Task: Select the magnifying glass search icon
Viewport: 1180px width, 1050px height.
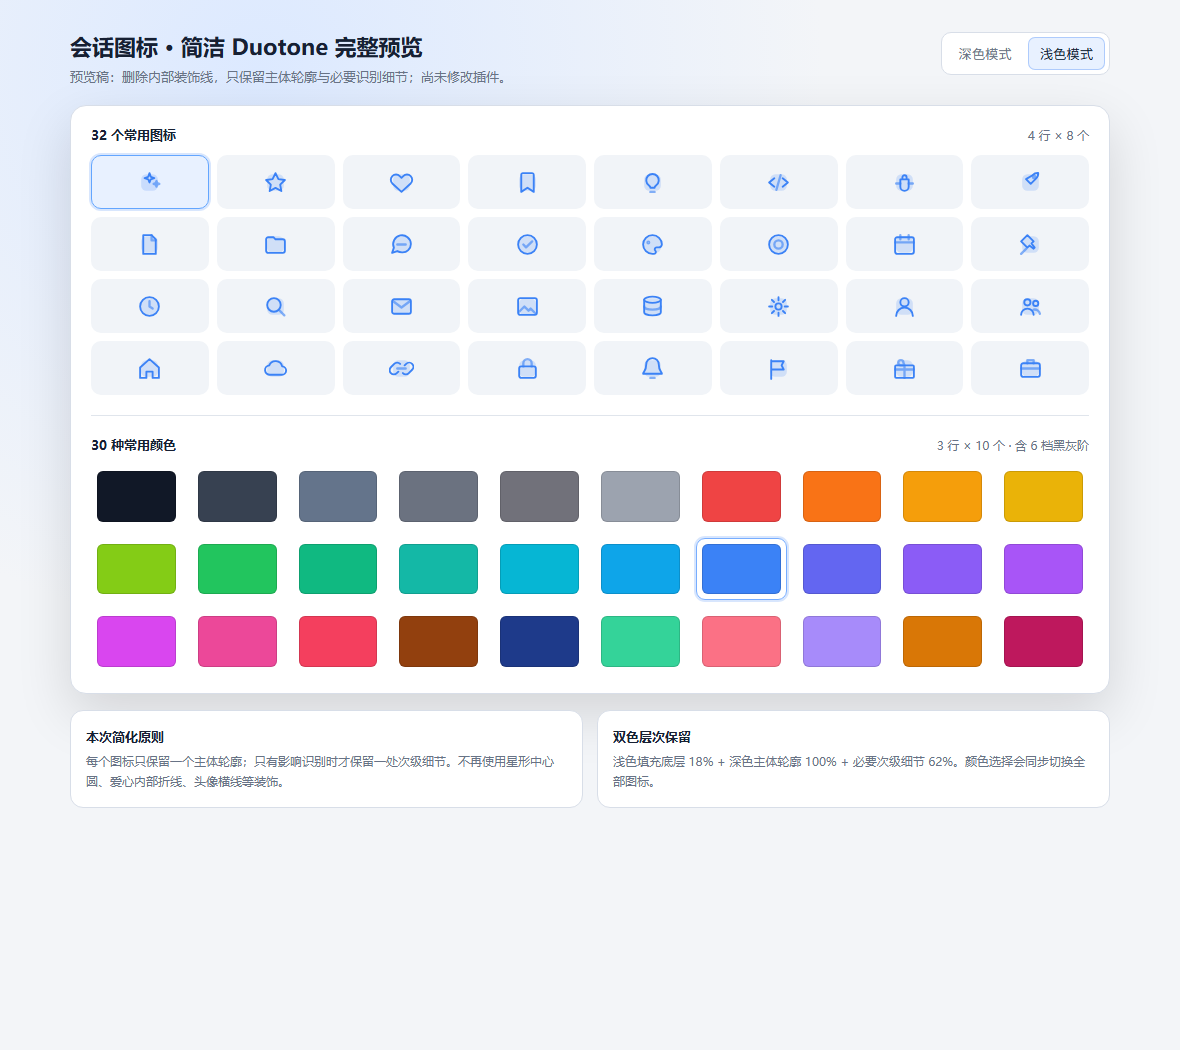Action: 275,306
